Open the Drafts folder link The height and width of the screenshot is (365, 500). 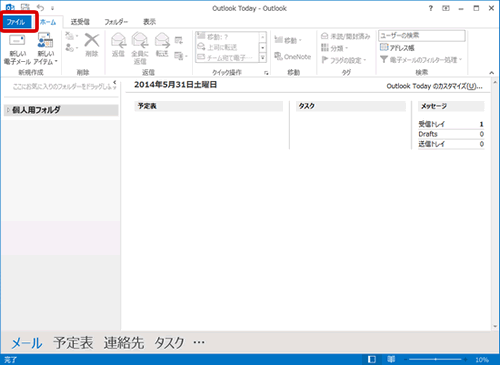pyautogui.click(x=428, y=134)
